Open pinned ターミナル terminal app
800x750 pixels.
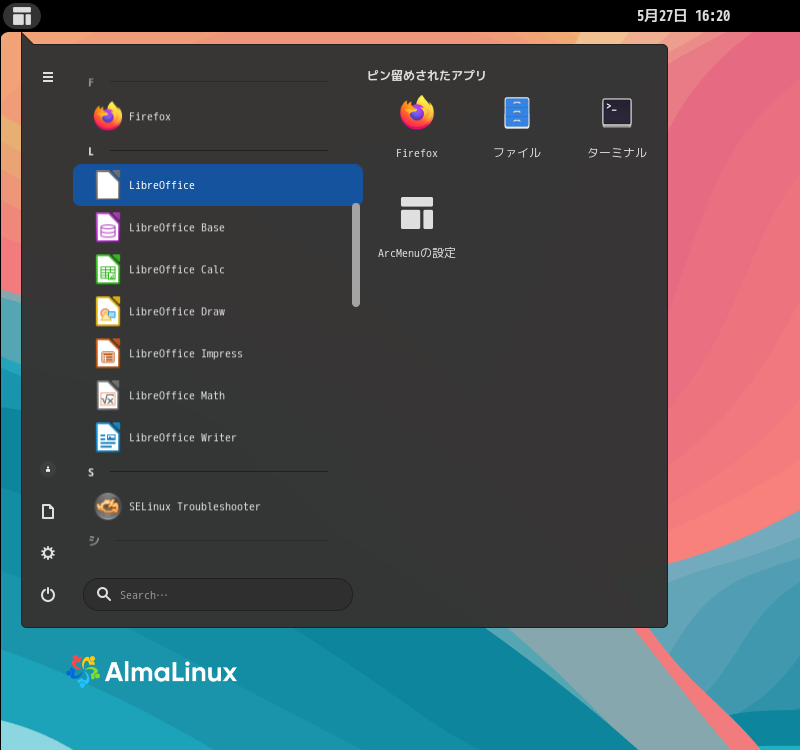[x=617, y=128]
